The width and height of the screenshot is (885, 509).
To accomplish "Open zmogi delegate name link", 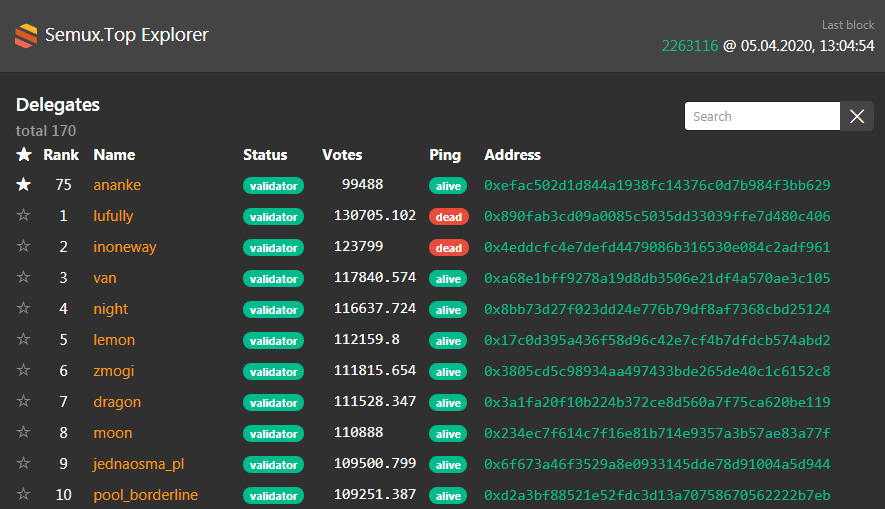I will (x=113, y=371).
